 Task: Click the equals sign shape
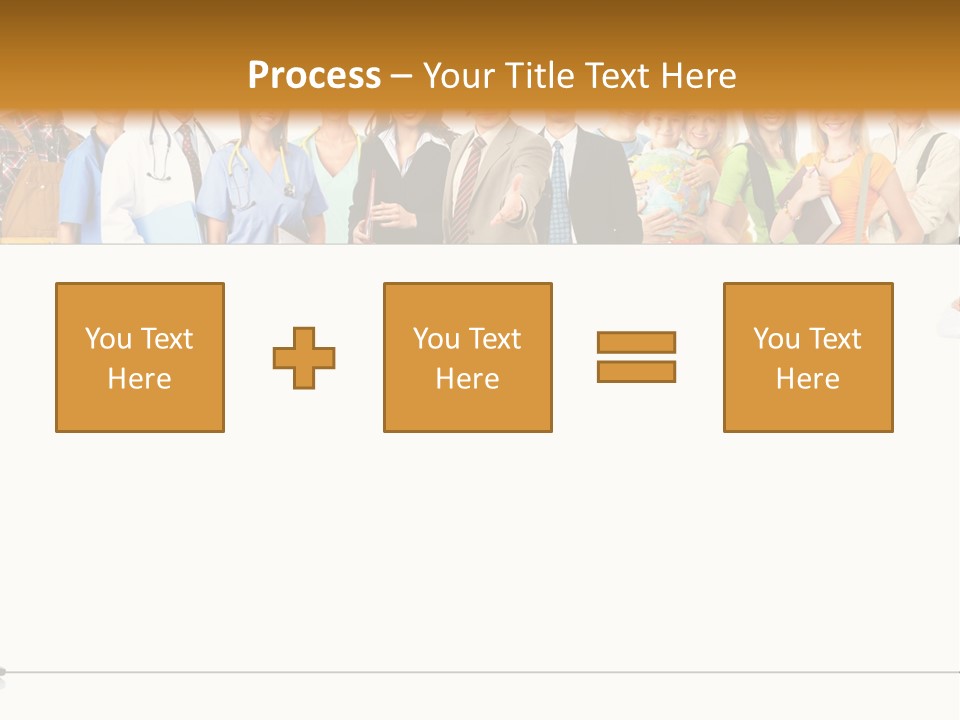636,357
